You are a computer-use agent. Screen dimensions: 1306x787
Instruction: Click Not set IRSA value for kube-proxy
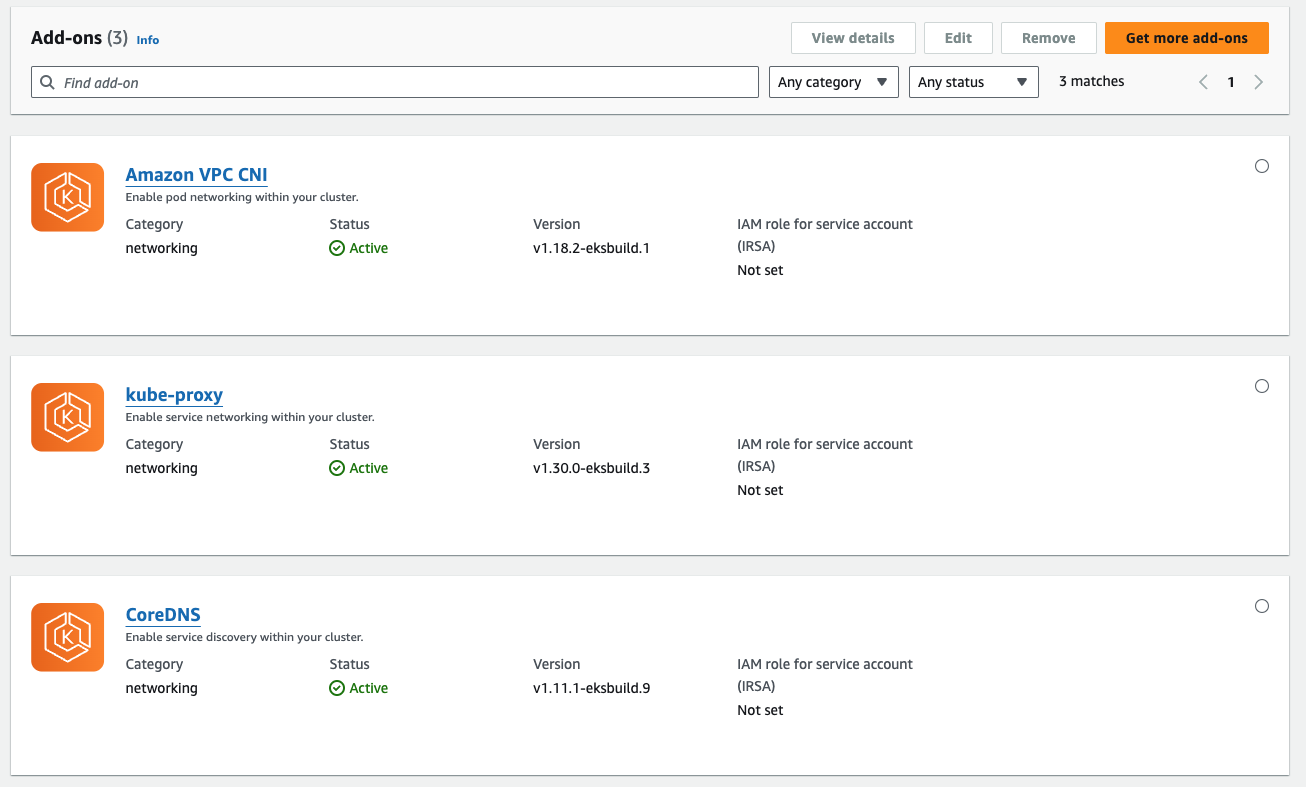click(760, 490)
